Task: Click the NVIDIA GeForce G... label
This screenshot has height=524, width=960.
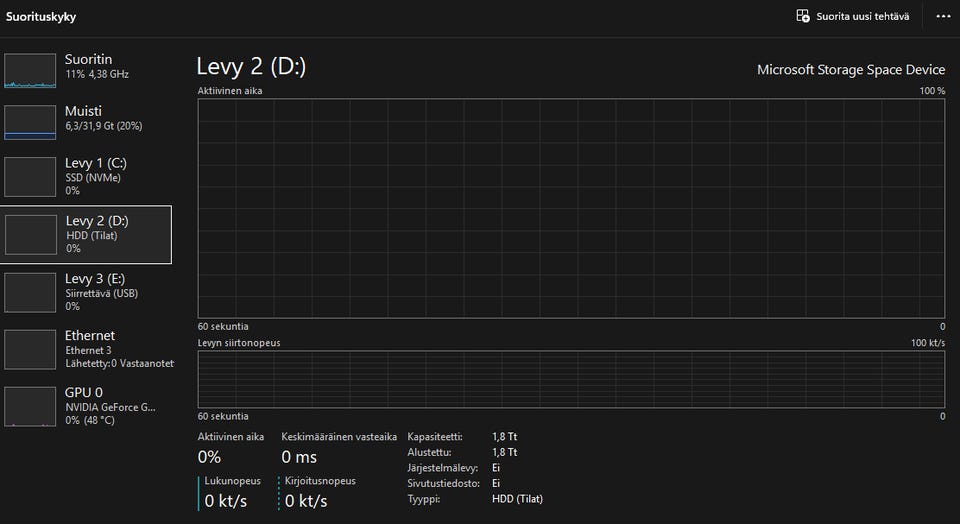Action: [x=110, y=407]
